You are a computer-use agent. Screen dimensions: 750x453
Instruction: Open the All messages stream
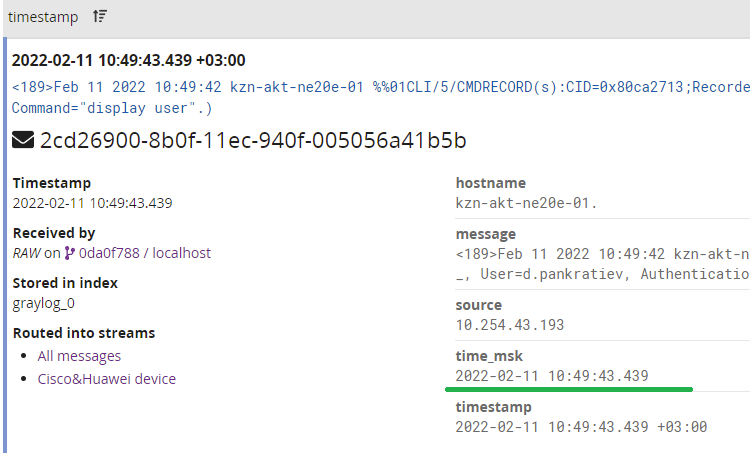[79, 356]
